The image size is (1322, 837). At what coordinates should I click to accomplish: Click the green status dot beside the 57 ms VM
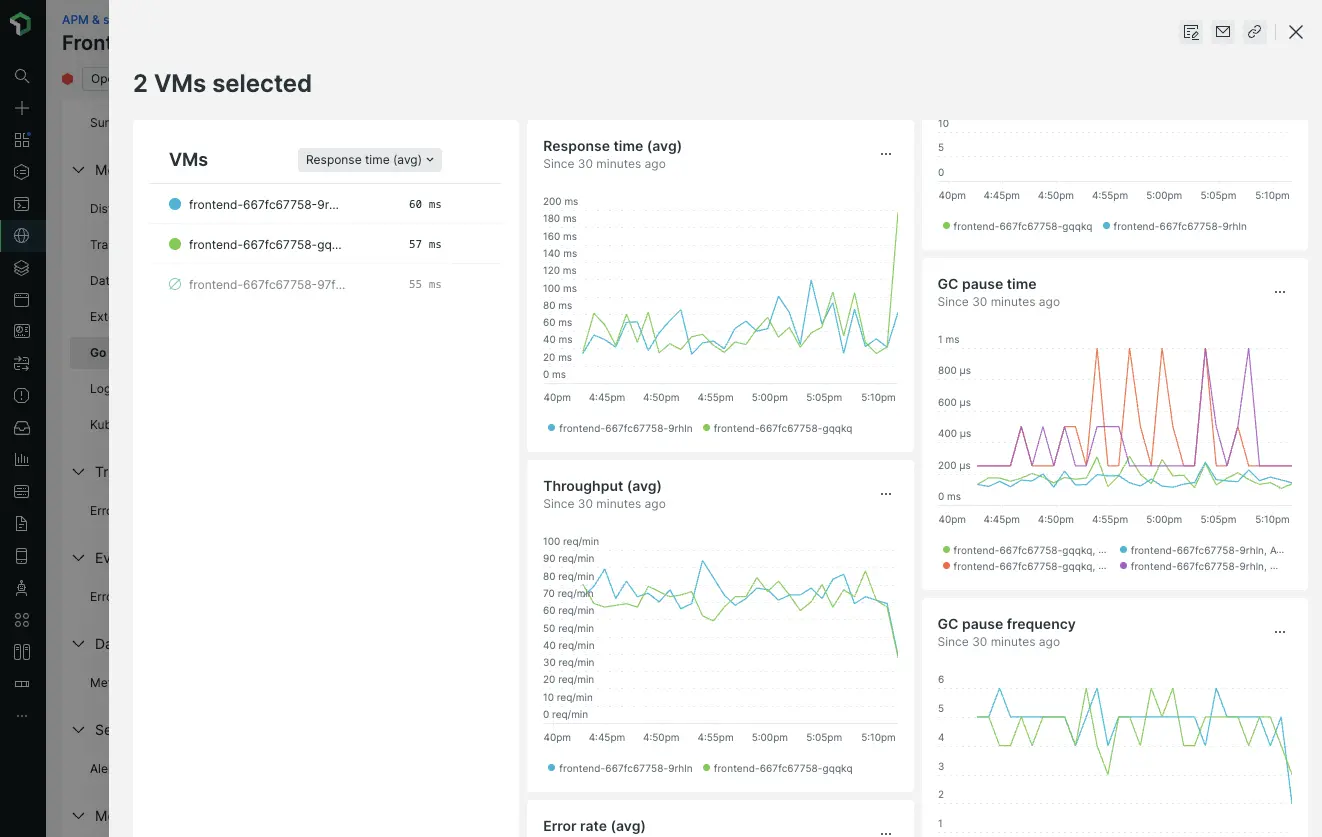(x=175, y=244)
